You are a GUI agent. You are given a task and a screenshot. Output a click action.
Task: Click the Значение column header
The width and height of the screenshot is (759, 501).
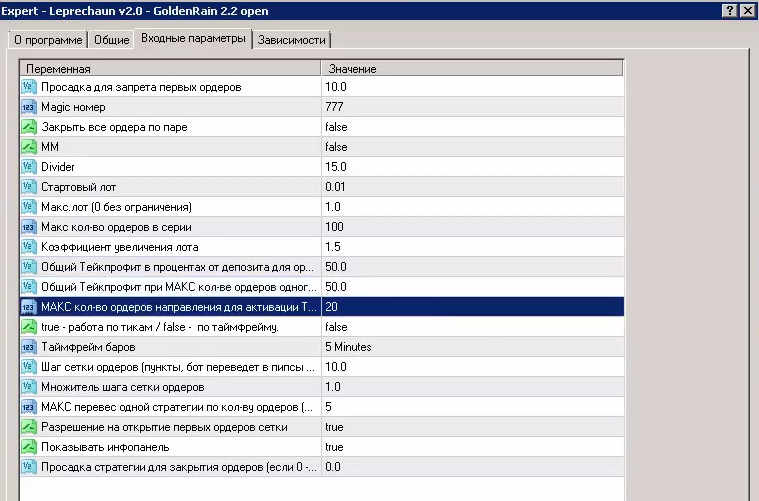[470, 68]
